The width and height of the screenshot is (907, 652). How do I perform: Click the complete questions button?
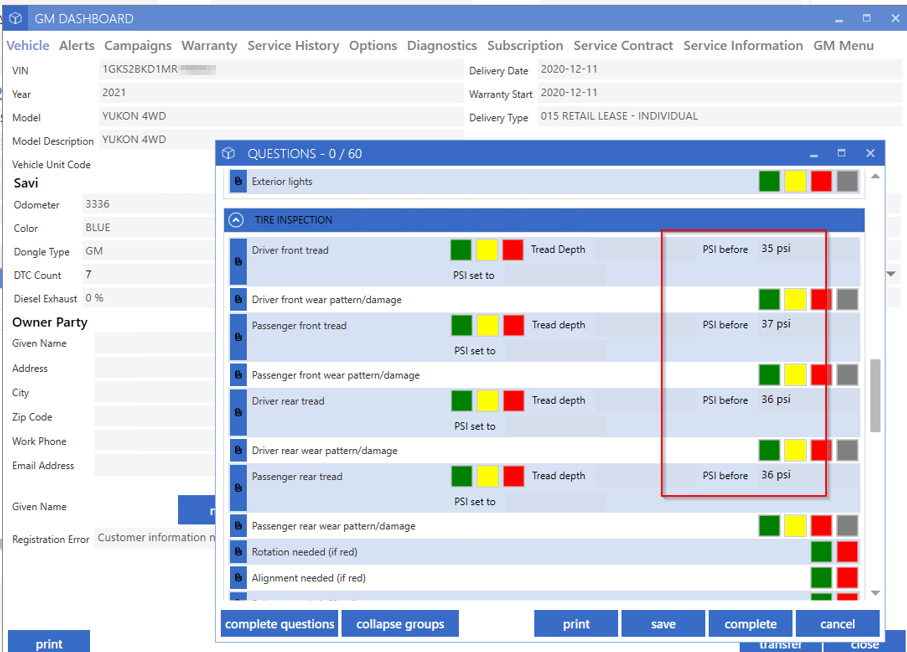(x=279, y=624)
